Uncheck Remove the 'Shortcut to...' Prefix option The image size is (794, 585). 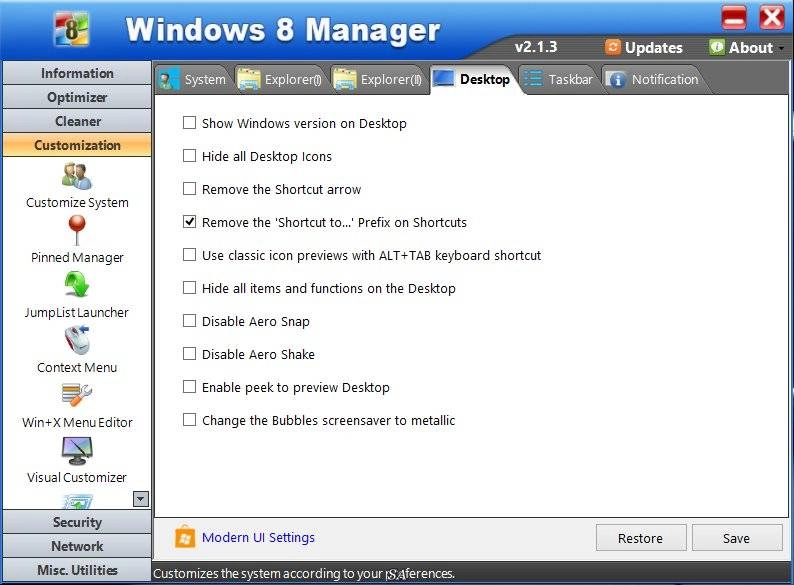point(189,222)
